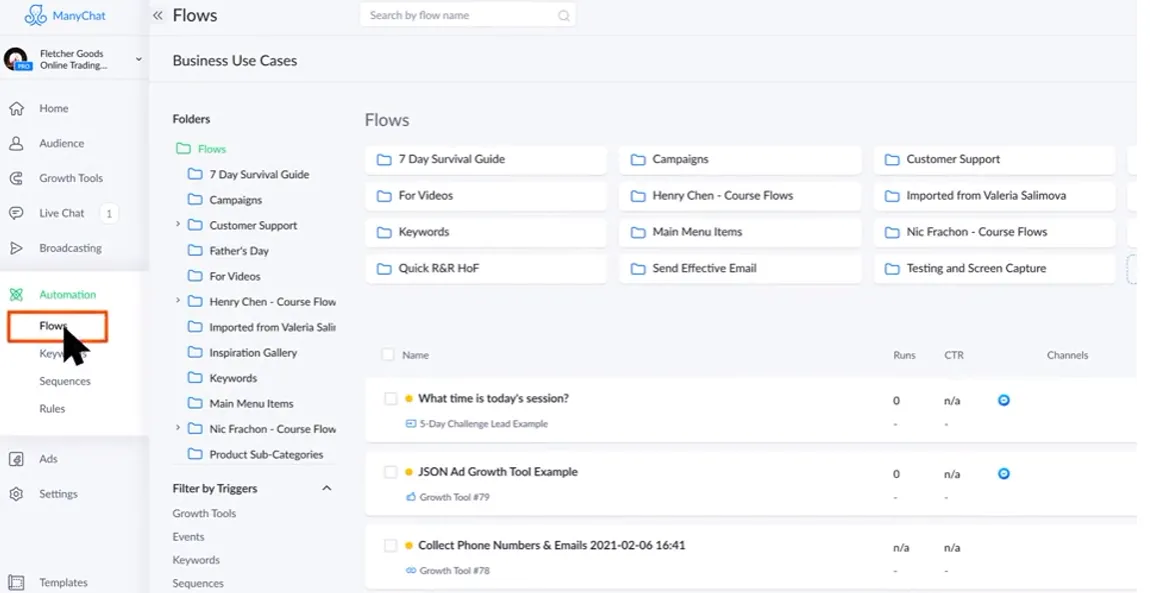Collapse sidebar with double-chevron icon
This screenshot has width=1150, height=593.
tap(158, 16)
